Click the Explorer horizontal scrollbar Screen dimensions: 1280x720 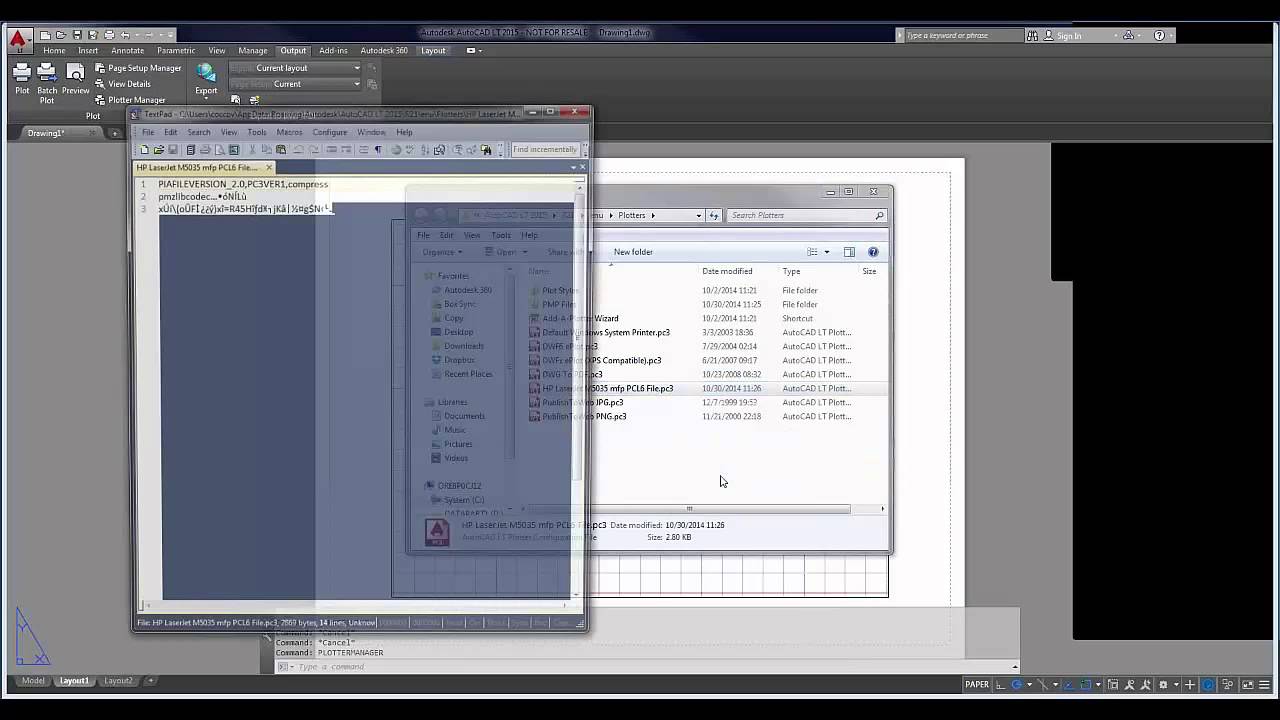pos(688,509)
